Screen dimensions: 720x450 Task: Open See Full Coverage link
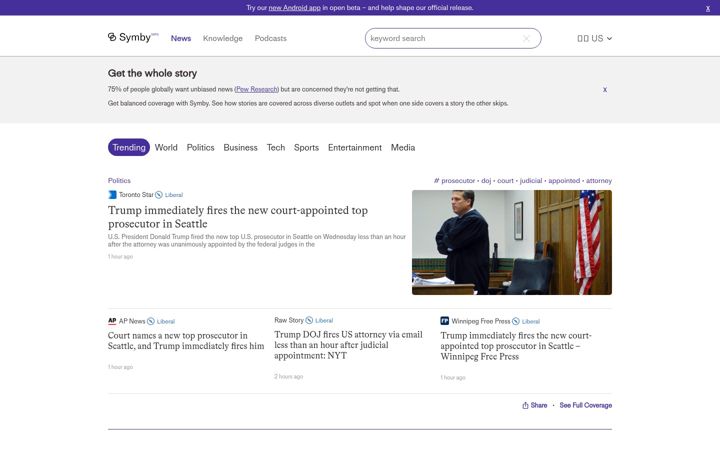tap(585, 405)
